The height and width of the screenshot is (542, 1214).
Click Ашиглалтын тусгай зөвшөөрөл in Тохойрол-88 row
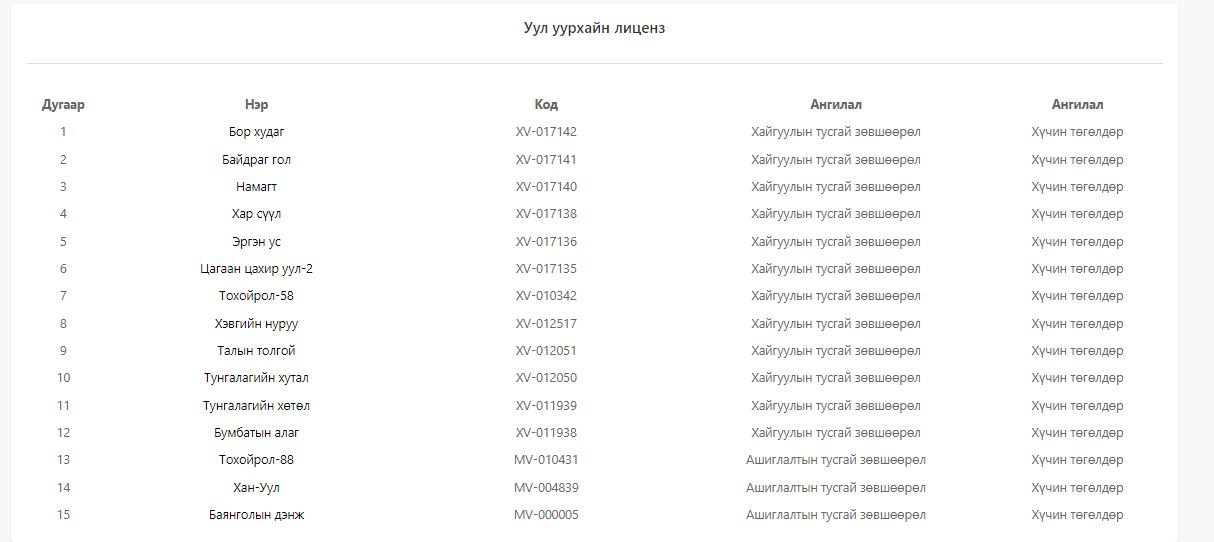click(835, 460)
